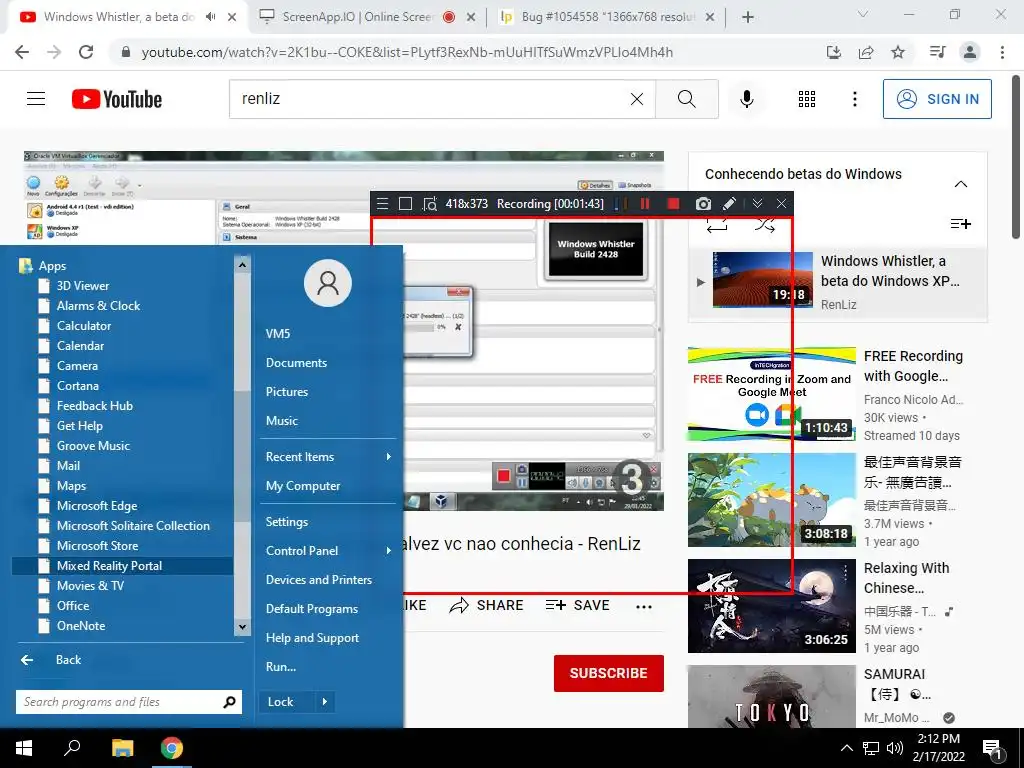Open Microsoft Edge from Apps list

coord(97,505)
